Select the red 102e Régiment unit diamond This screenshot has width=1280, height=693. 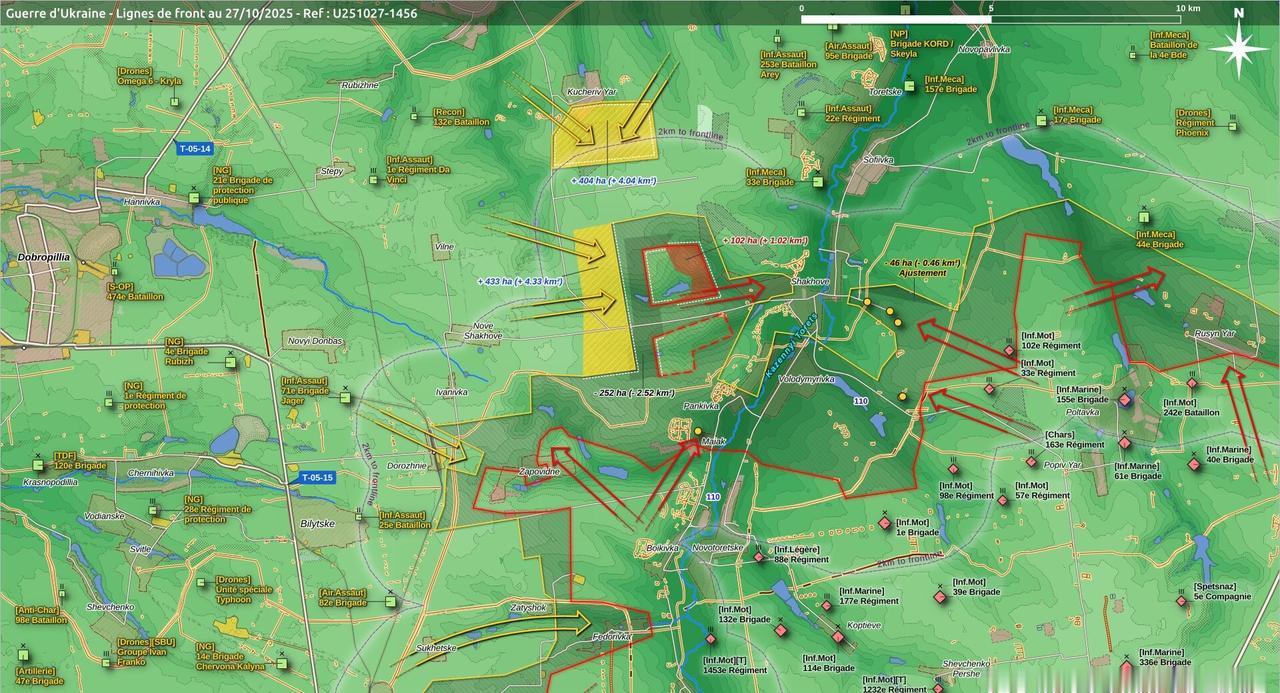coord(1009,351)
